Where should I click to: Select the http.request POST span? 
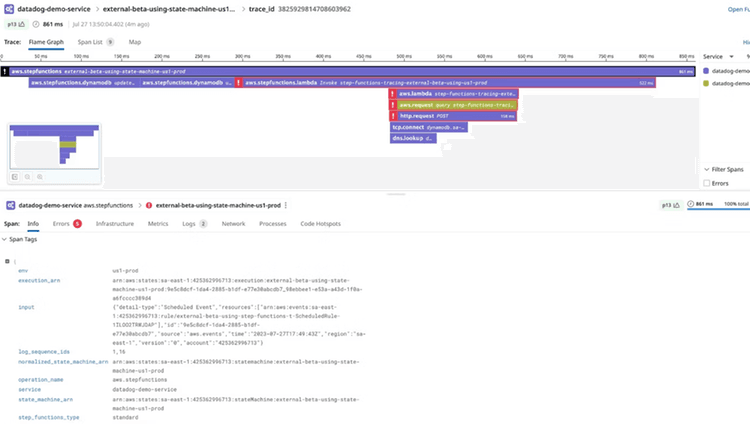(x=453, y=116)
